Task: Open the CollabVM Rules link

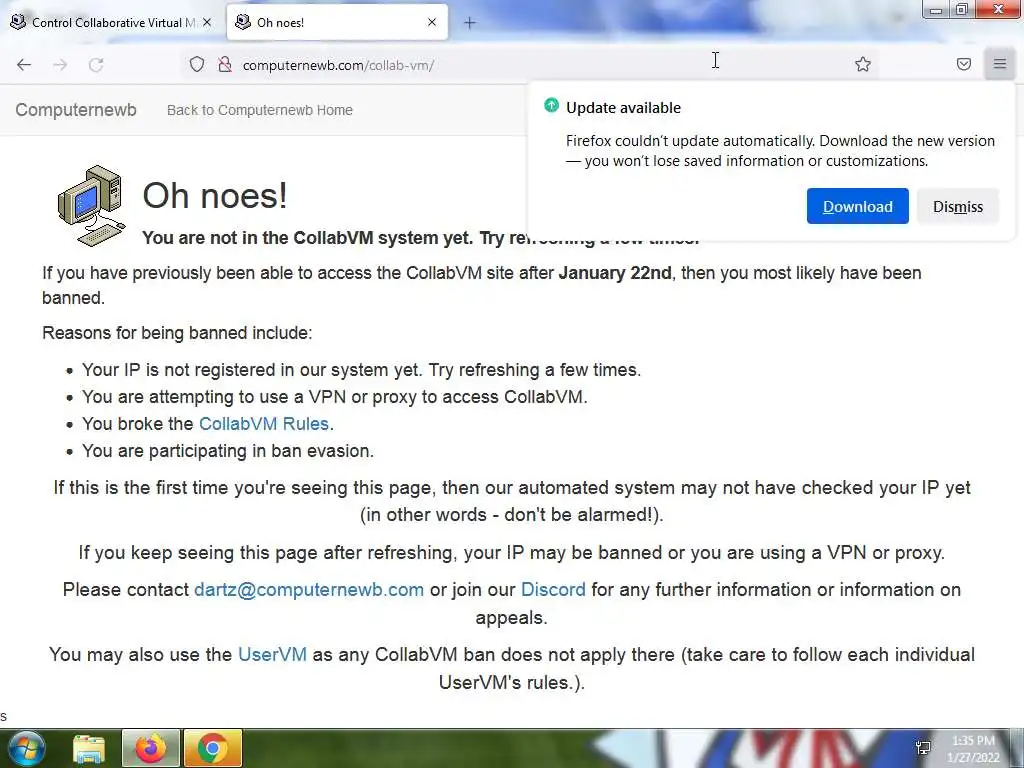Action: click(264, 424)
